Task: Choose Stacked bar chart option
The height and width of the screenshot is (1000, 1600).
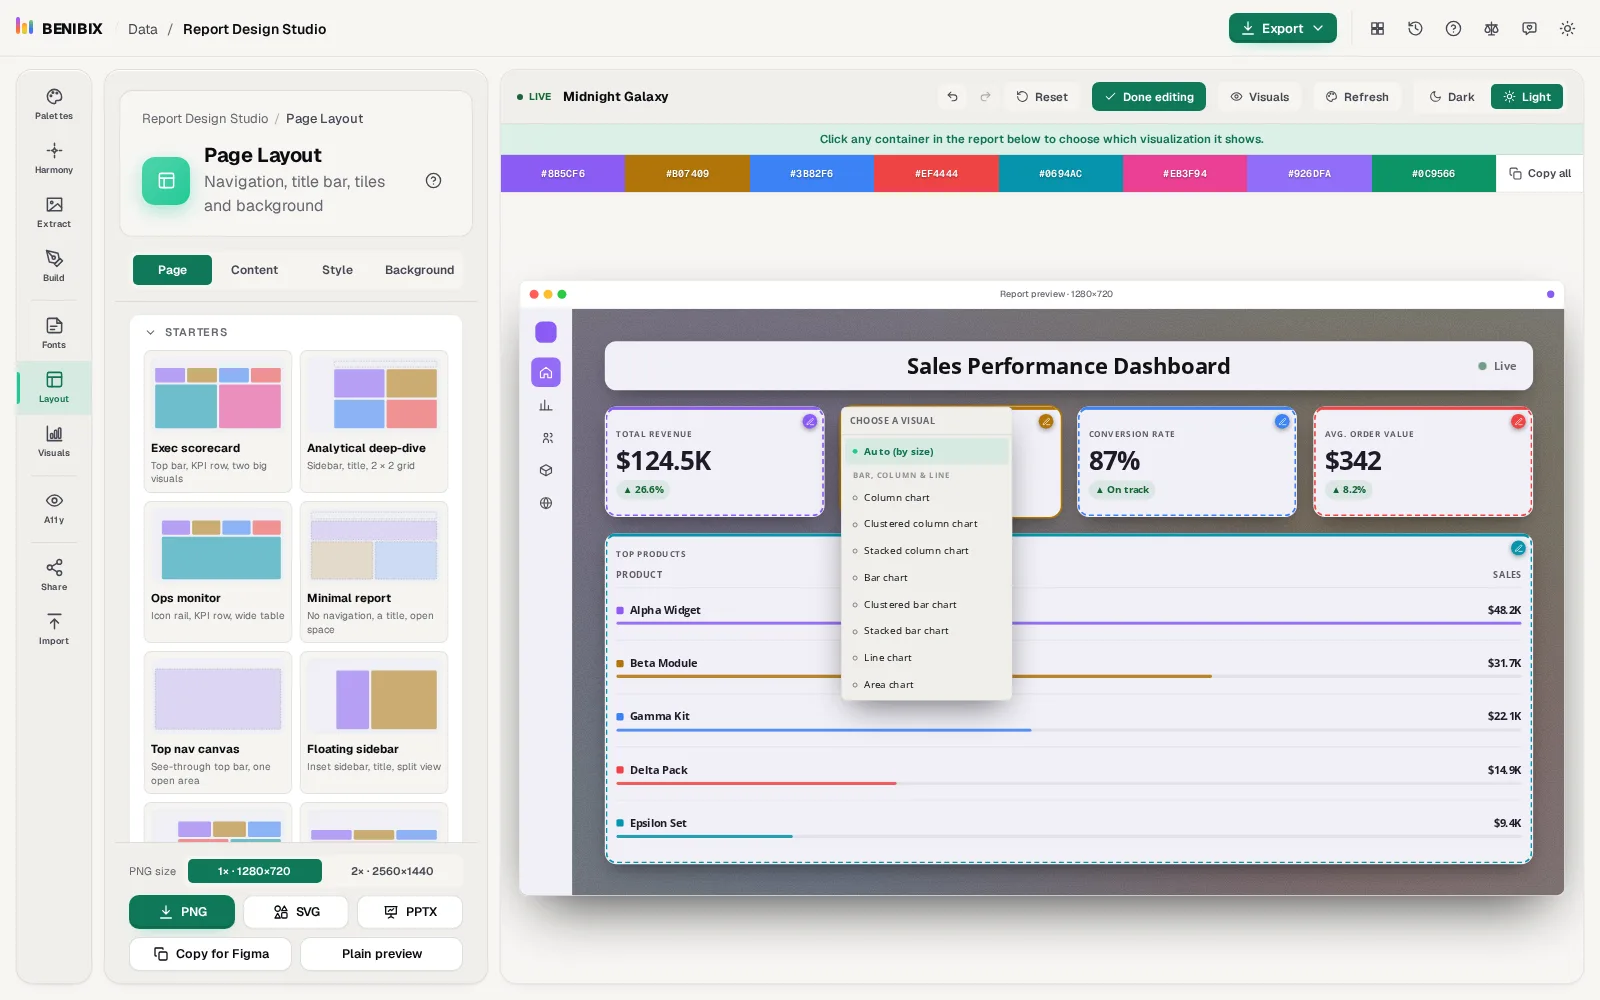Action: [x=927, y=631]
